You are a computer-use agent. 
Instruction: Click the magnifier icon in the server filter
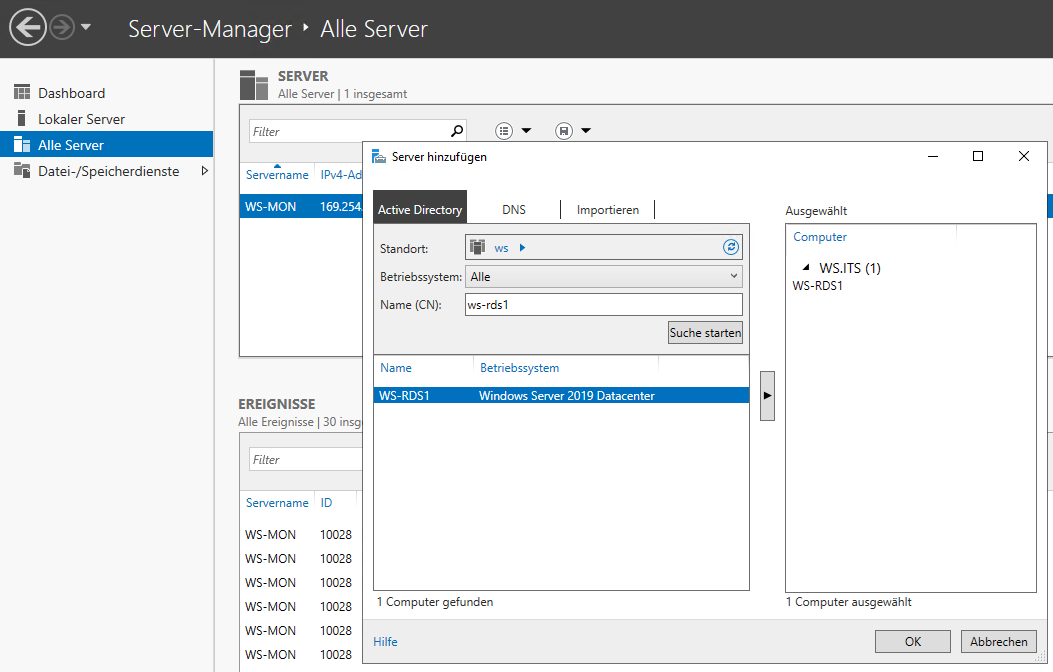tap(457, 131)
